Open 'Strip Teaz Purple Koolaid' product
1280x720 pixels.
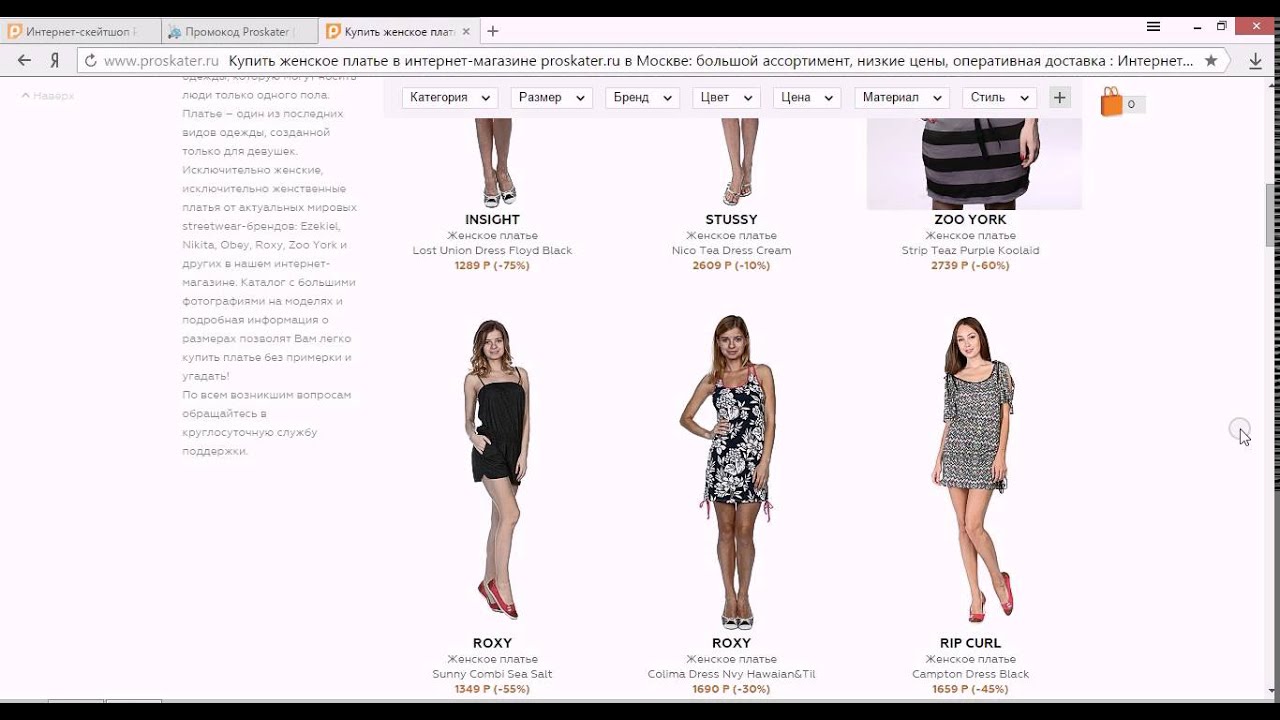pyautogui.click(x=970, y=250)
